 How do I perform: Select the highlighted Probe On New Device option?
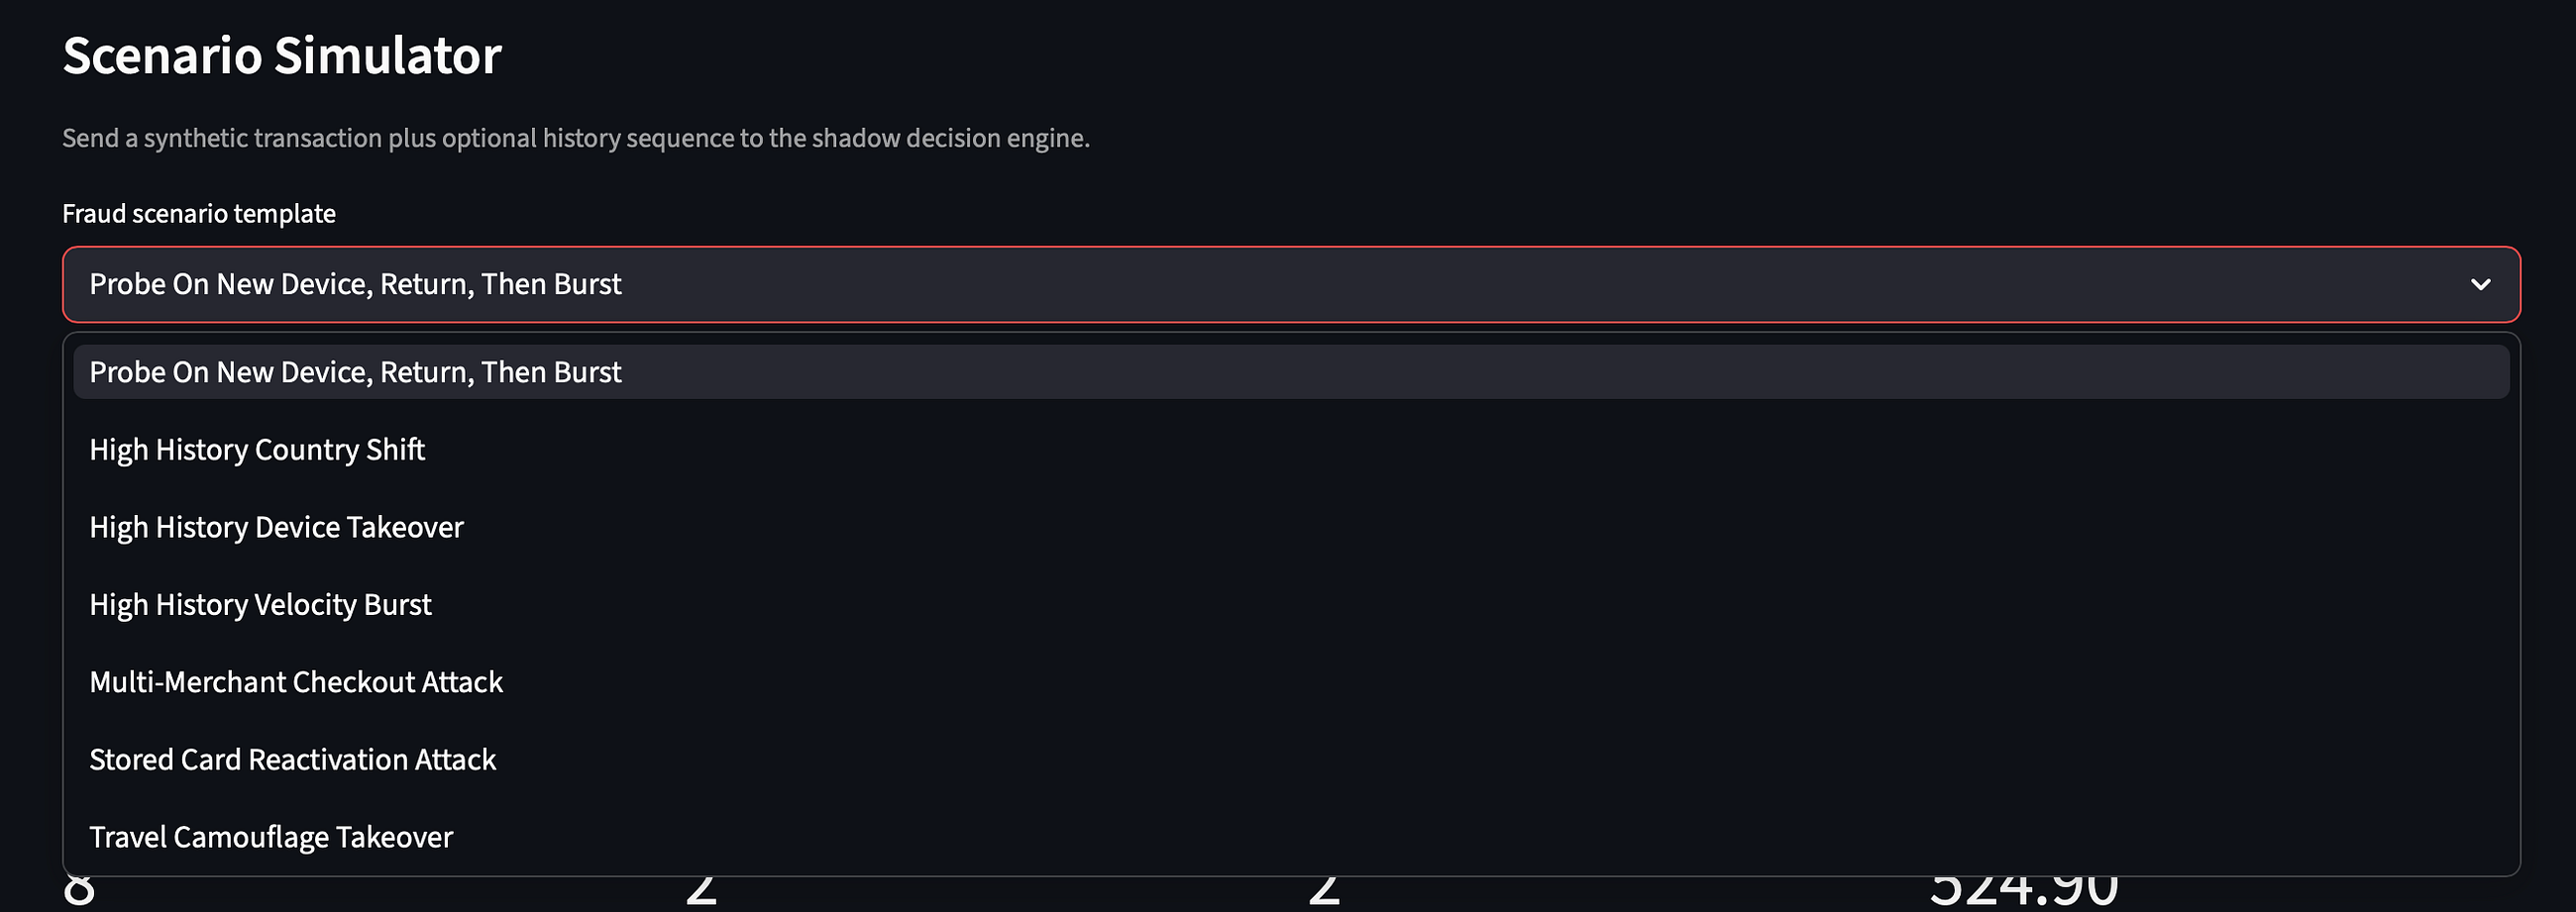pos(1291,372)
